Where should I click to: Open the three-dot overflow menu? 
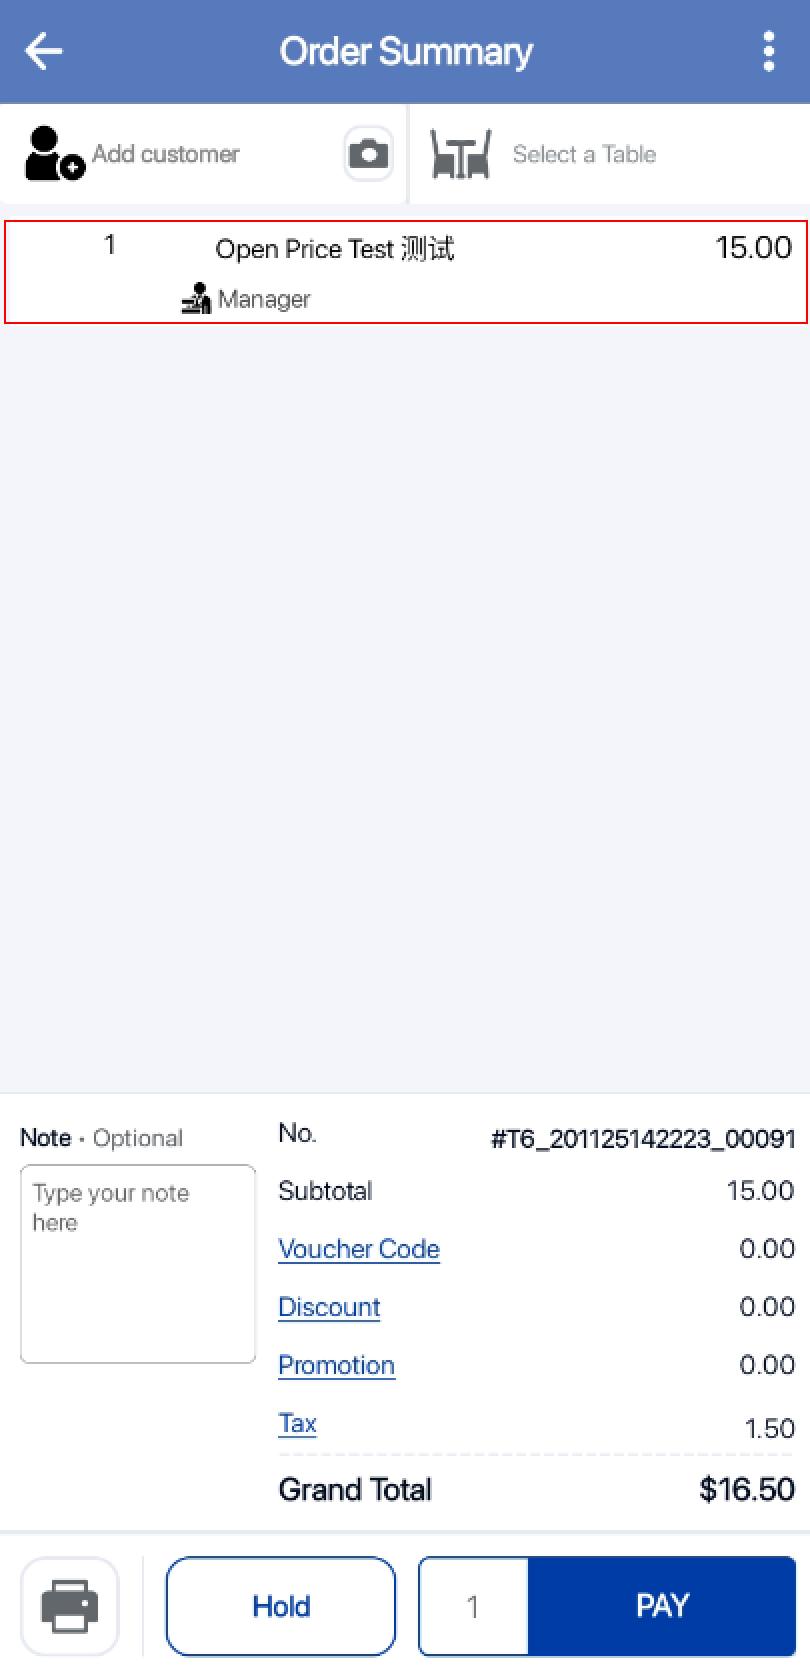(x=768, y=51)
